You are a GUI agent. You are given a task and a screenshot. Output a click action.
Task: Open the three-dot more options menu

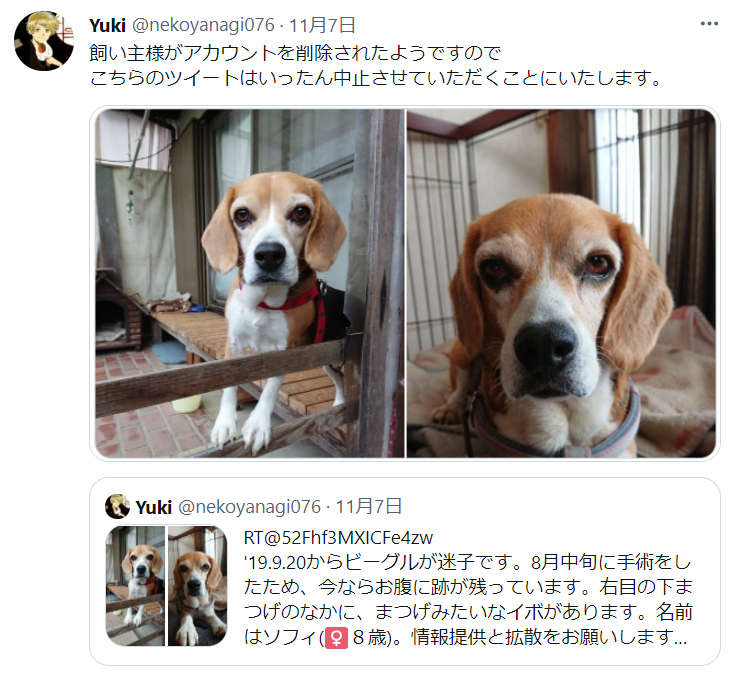[709, 24]
